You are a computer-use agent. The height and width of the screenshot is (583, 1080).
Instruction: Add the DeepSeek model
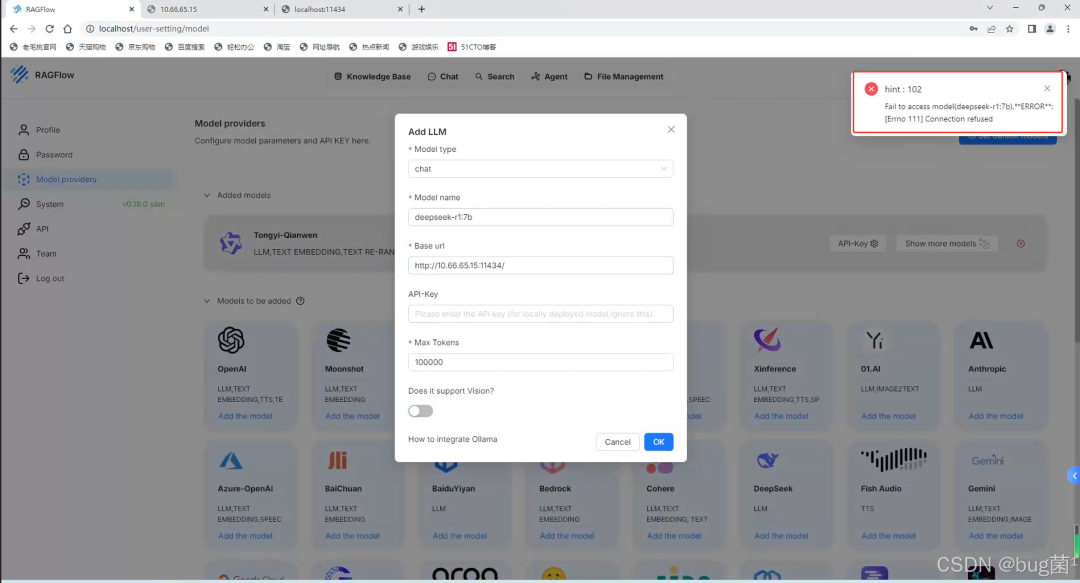point(781,536)
